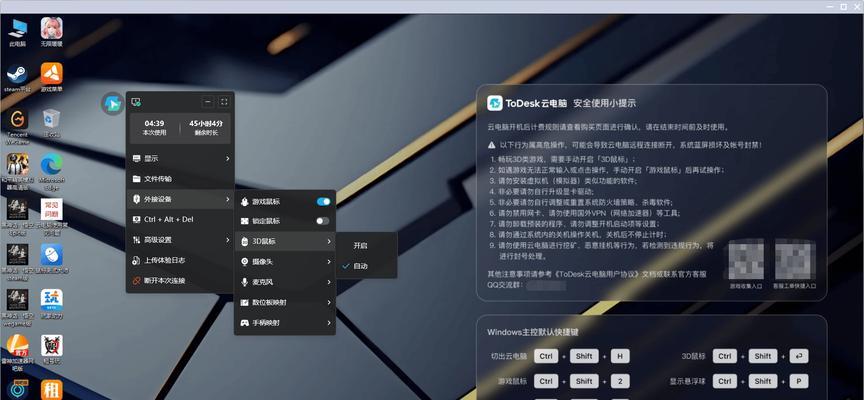This screenshot has width=864, height=400.
Task: Click the H key cap
Action: point(620,356)
